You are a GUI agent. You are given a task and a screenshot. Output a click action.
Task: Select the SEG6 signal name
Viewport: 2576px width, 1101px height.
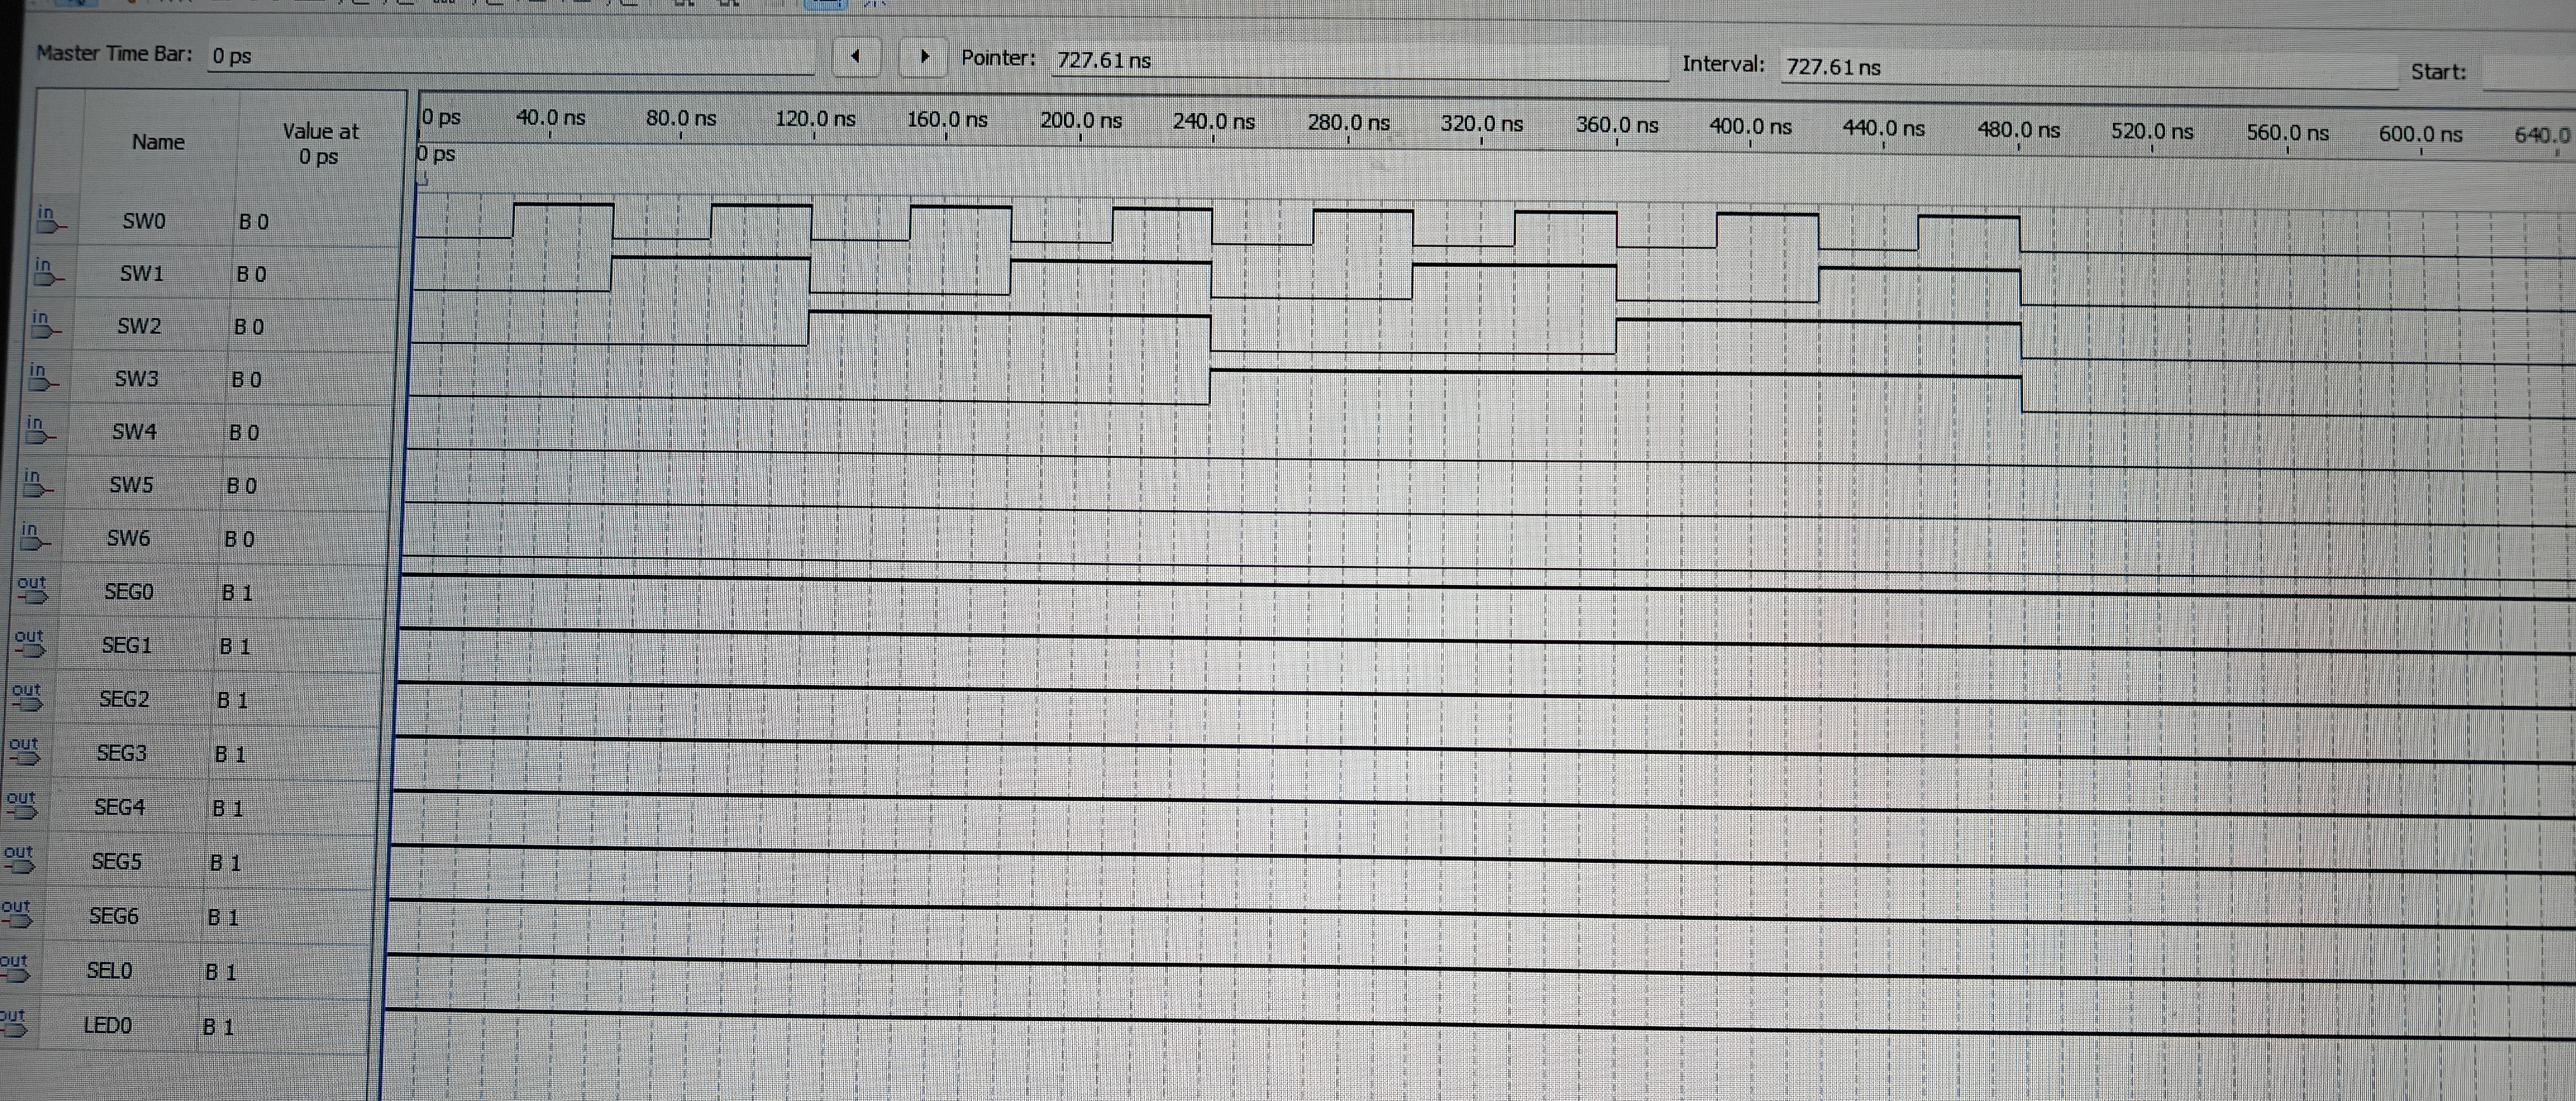click(x=113, y=915)
